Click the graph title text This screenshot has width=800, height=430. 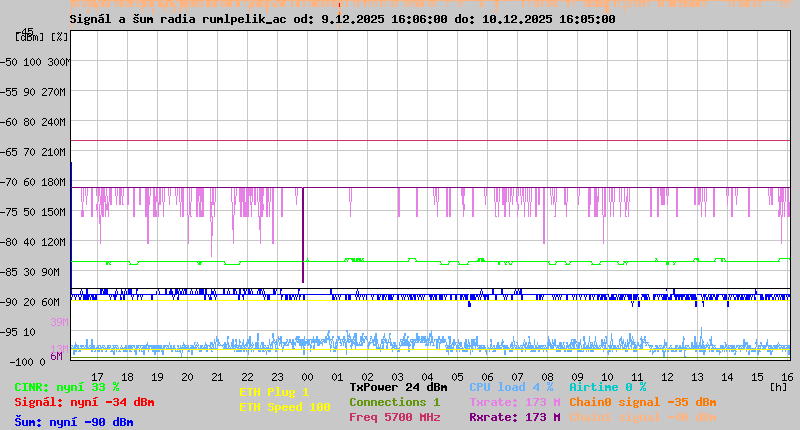click(x=342, y=19)
